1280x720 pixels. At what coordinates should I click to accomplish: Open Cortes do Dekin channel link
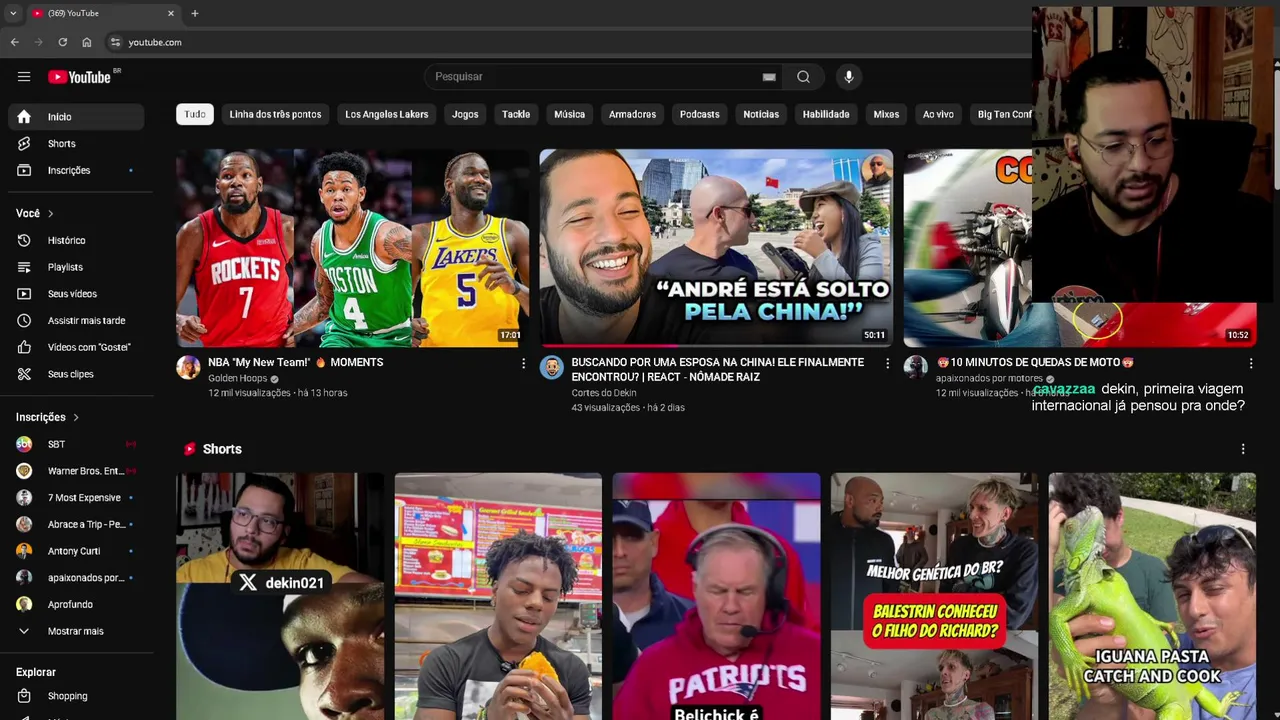[604, 393]
